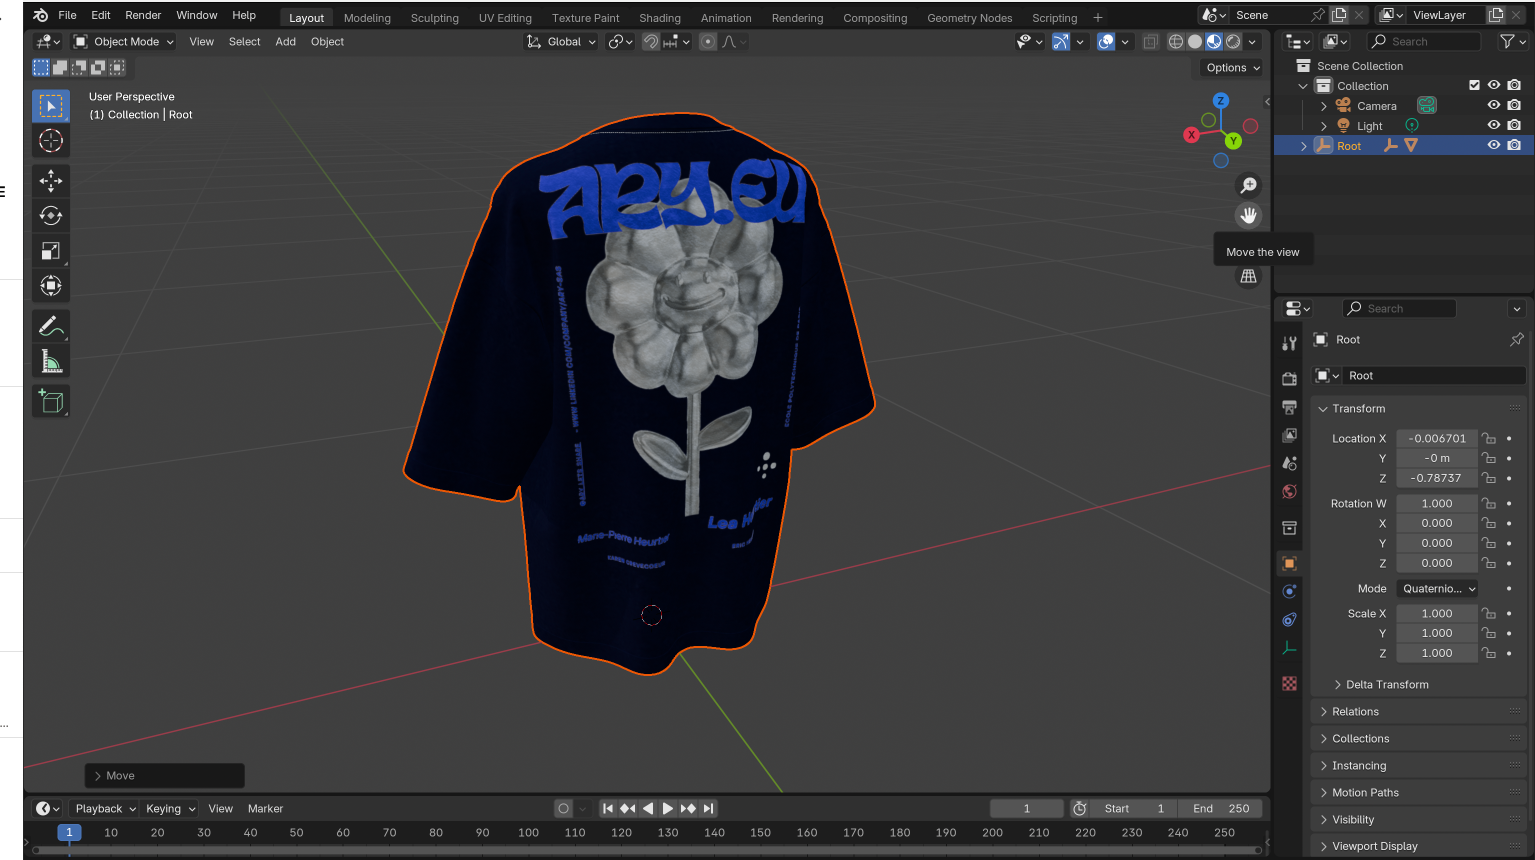
Task: Click the Zoom view magnifier icon
Action: click(1249, 185)
